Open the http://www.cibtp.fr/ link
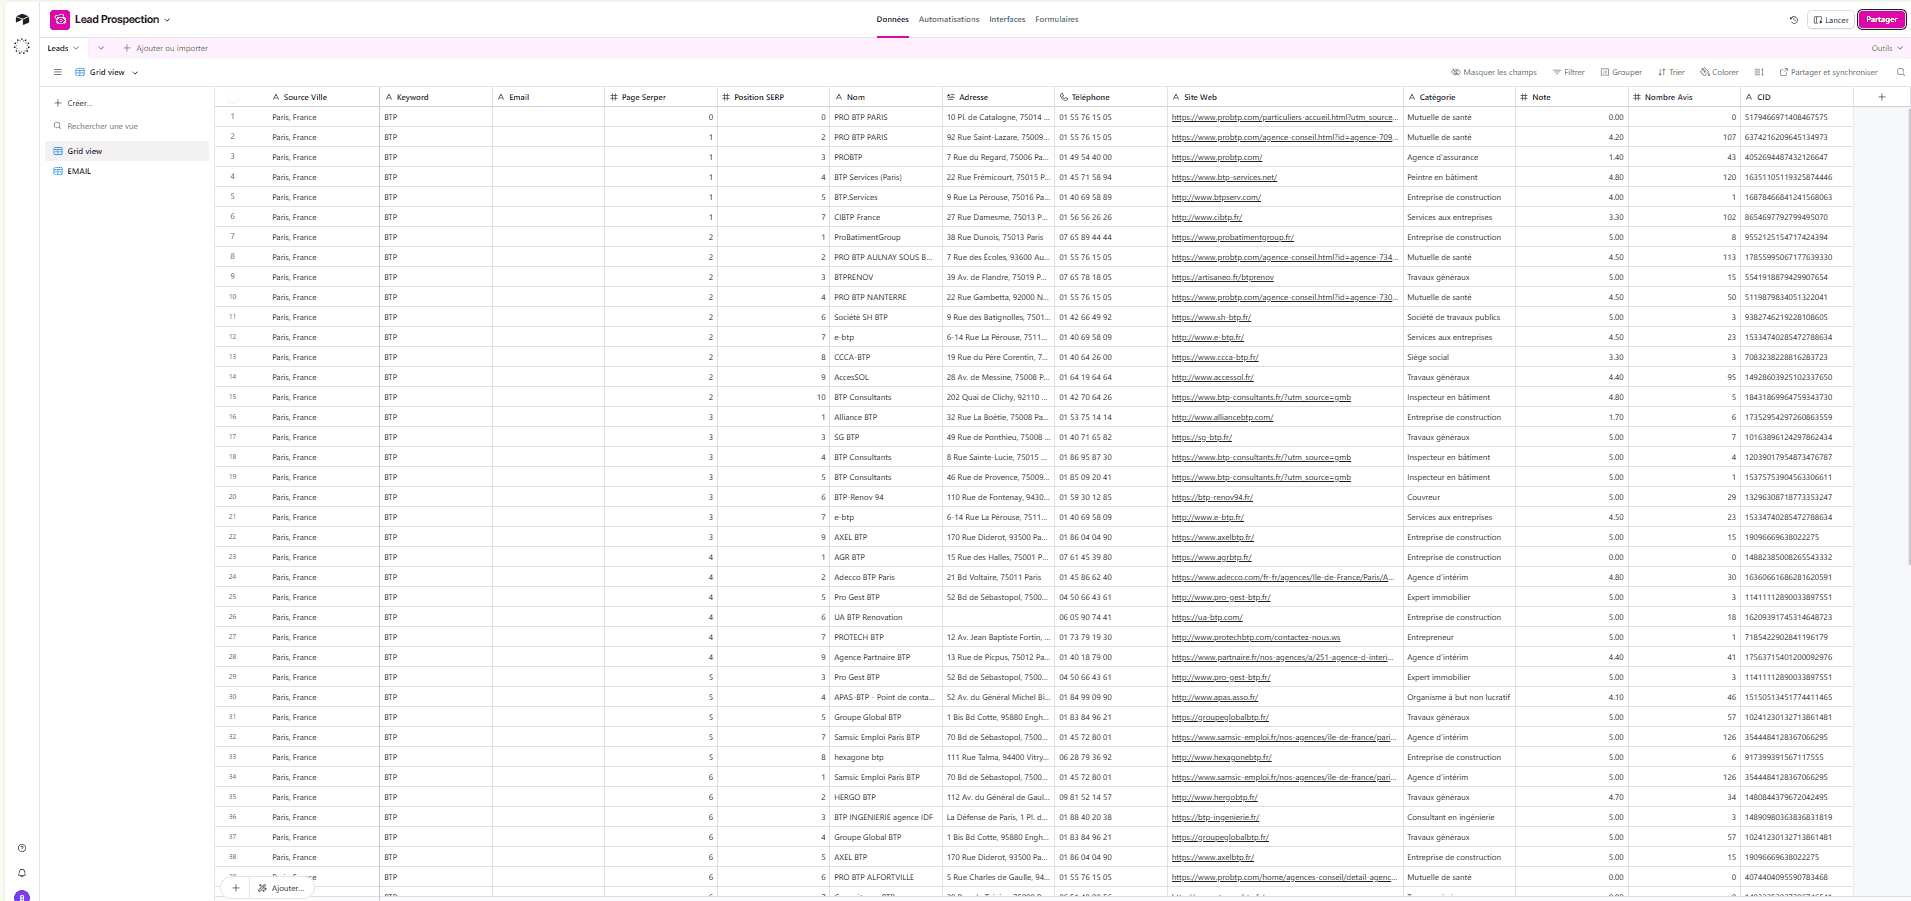Viewport: 1911px width, 901px height. [x=1207, y=217]
